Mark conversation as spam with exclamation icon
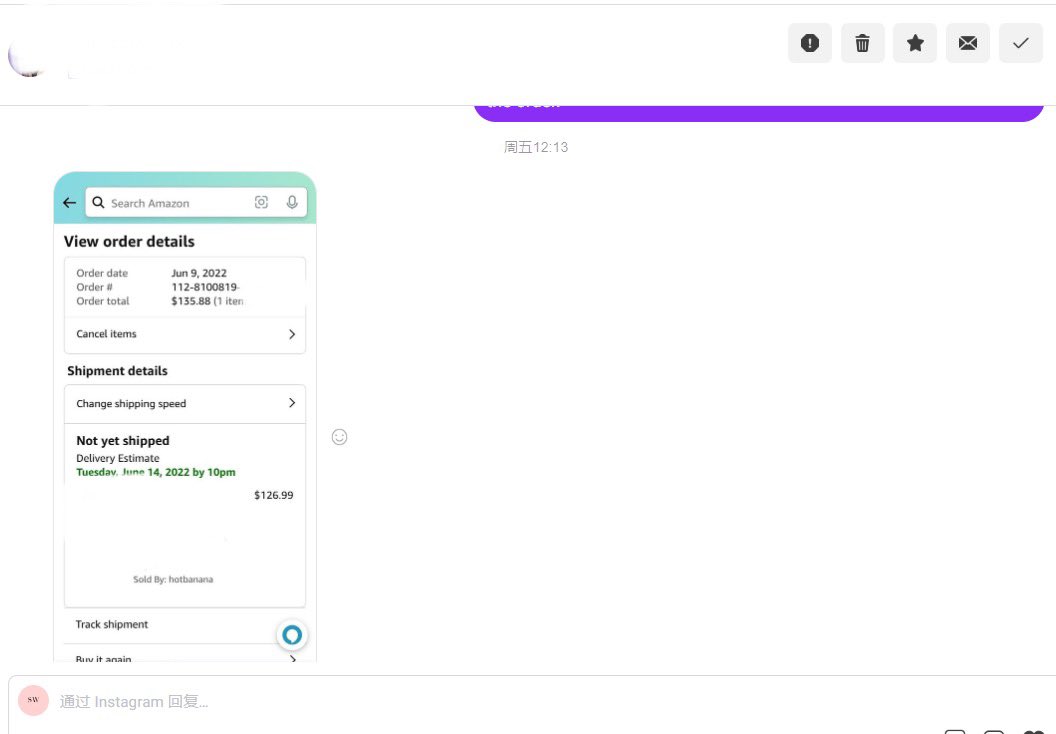The height and width of the screenshot is (734, 1056). click(810, 43)
